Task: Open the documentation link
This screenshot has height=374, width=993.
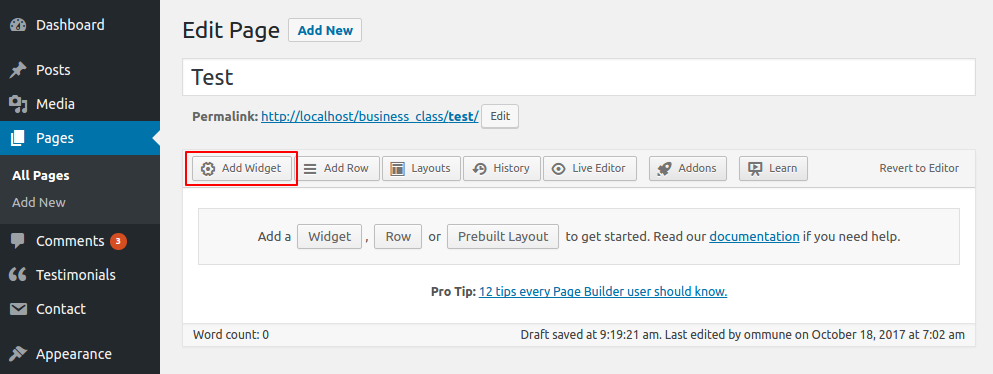Action: pyautogui.click(x=754, y=237)
